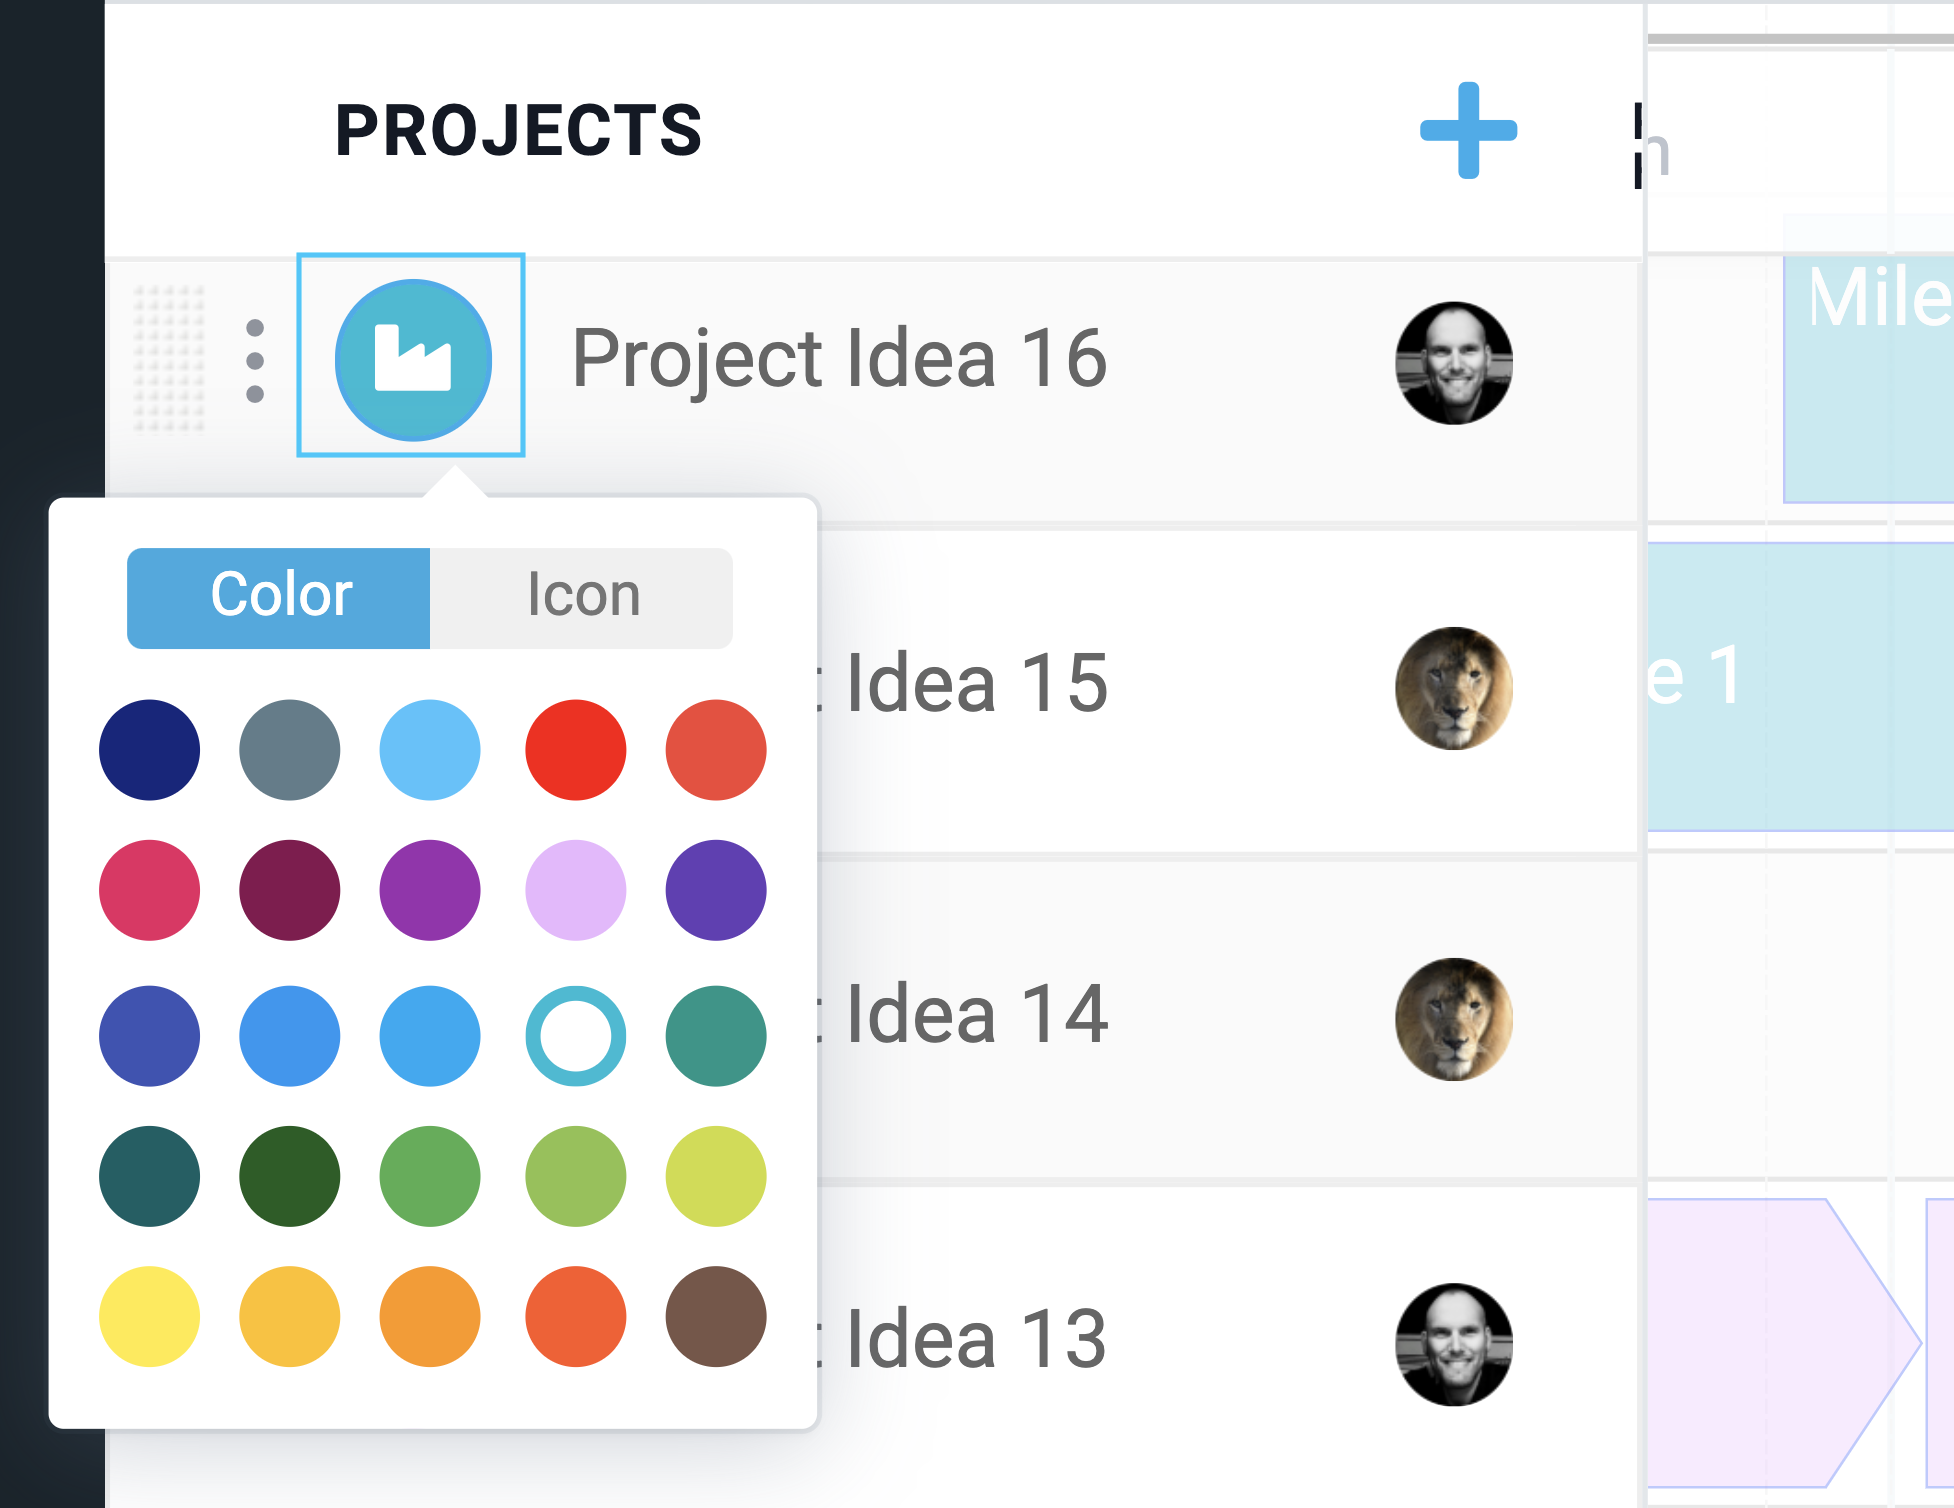1954x1508 pixels.
Task: Click Project Idea 16 factory icon
Action: coord(412,359)
